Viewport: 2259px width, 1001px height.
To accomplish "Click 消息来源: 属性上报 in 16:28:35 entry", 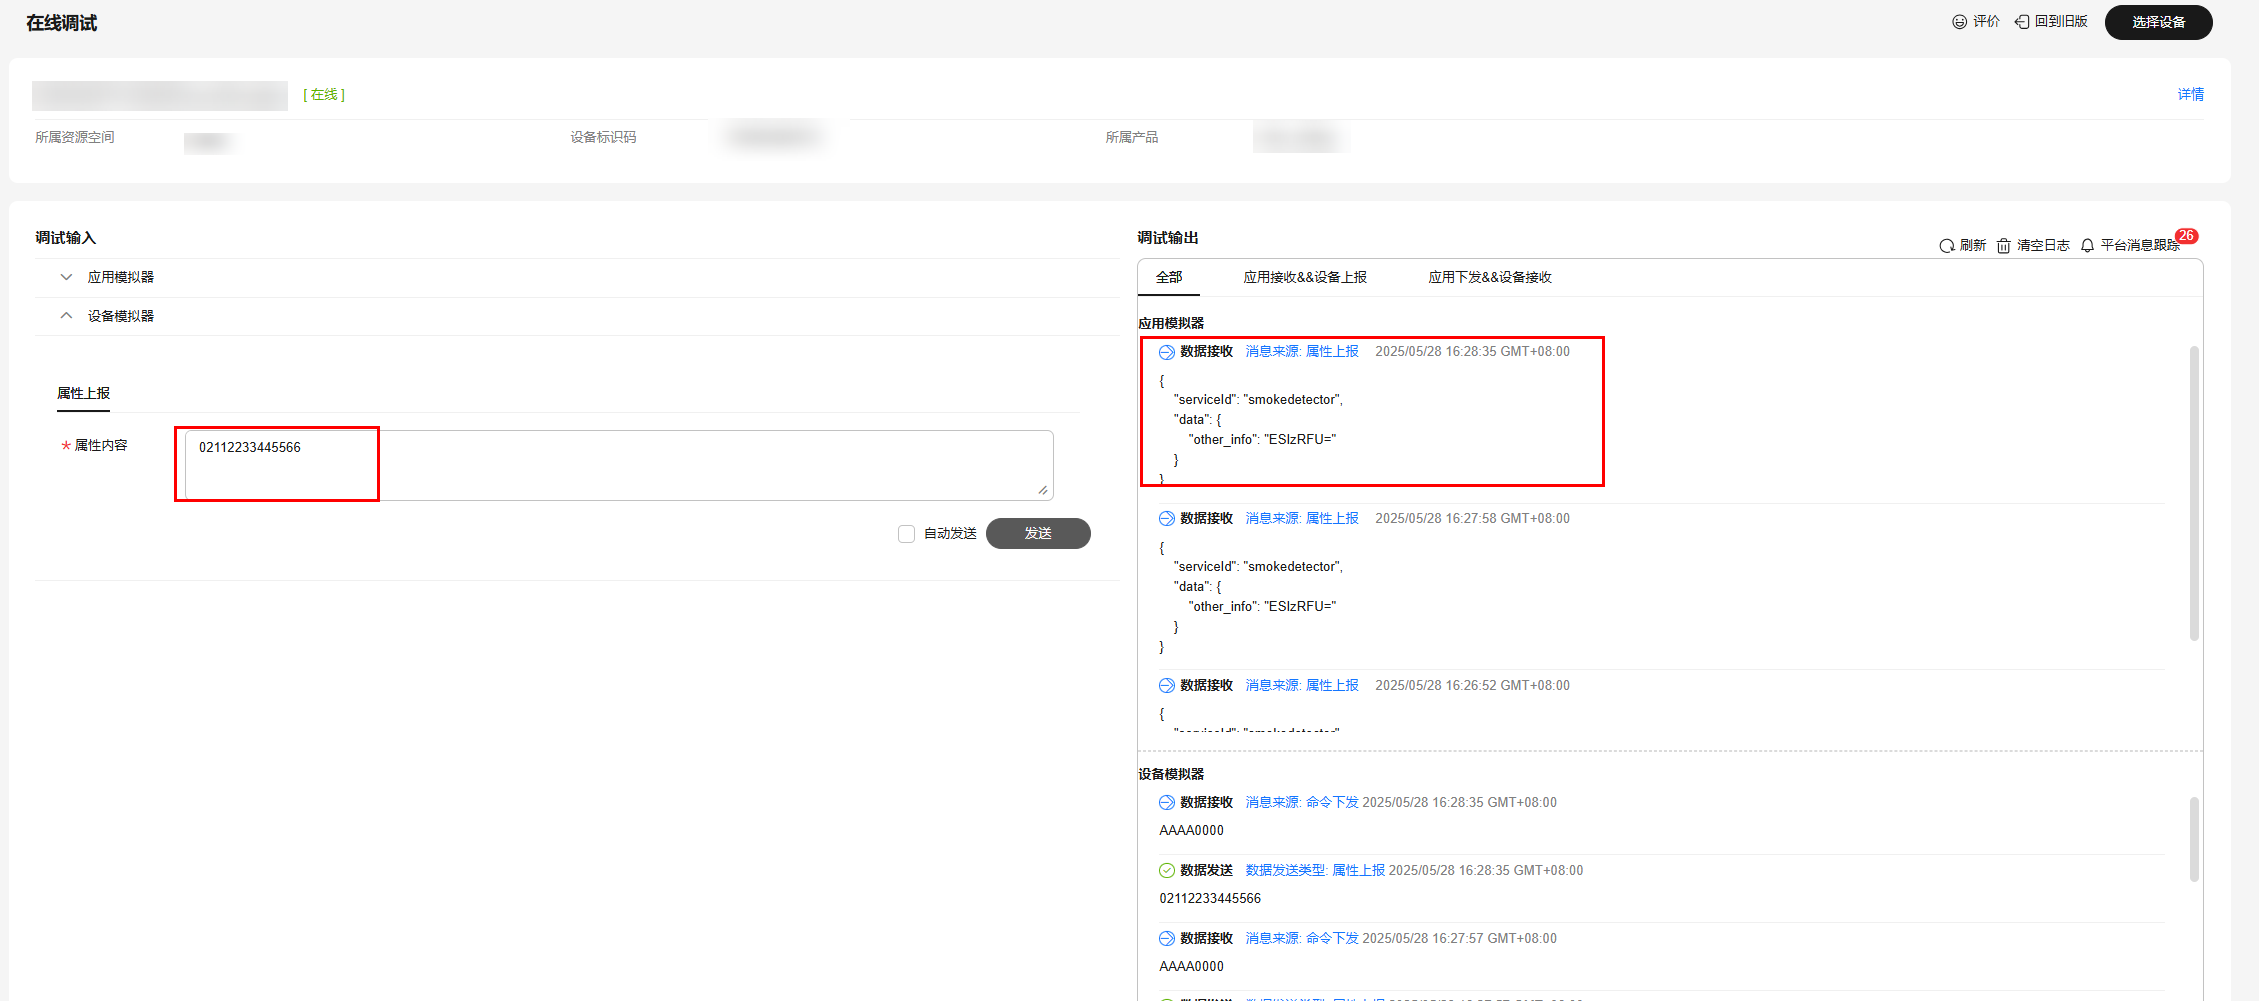I will pos(1302,352).
